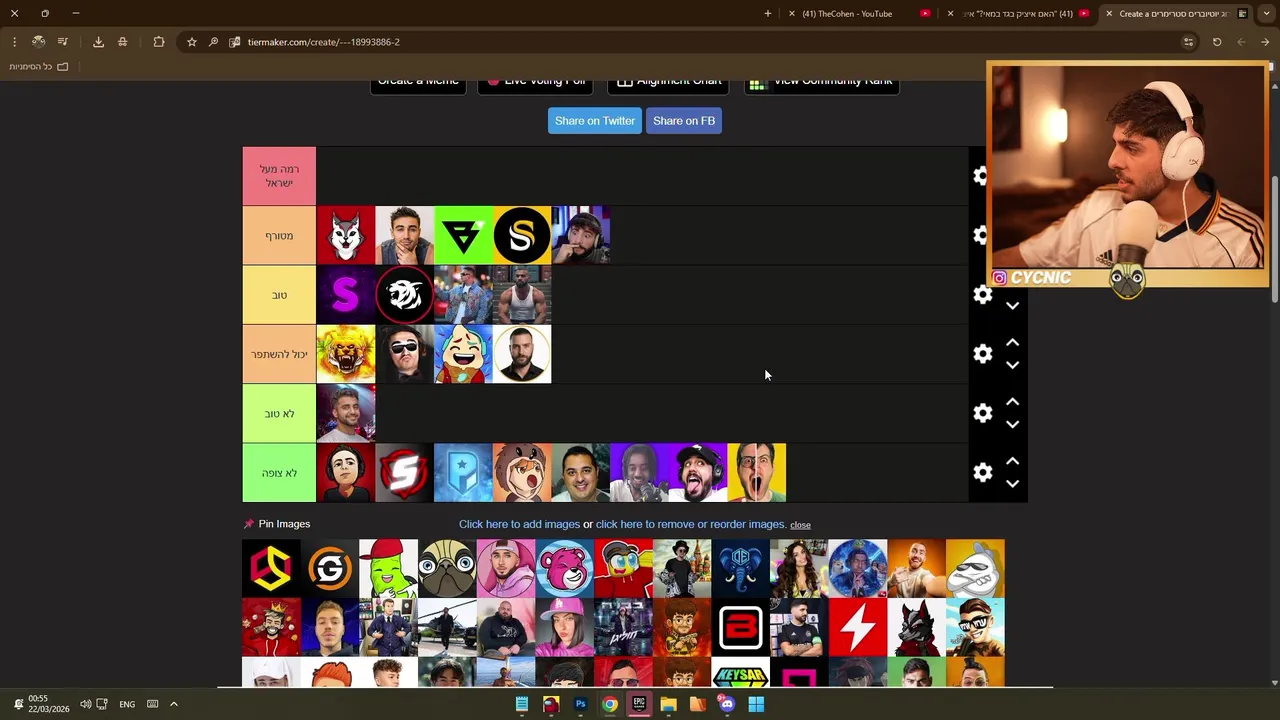Move the טוב tier row down
Viewport: 1280px width, 720px height.
point(1012,306)
